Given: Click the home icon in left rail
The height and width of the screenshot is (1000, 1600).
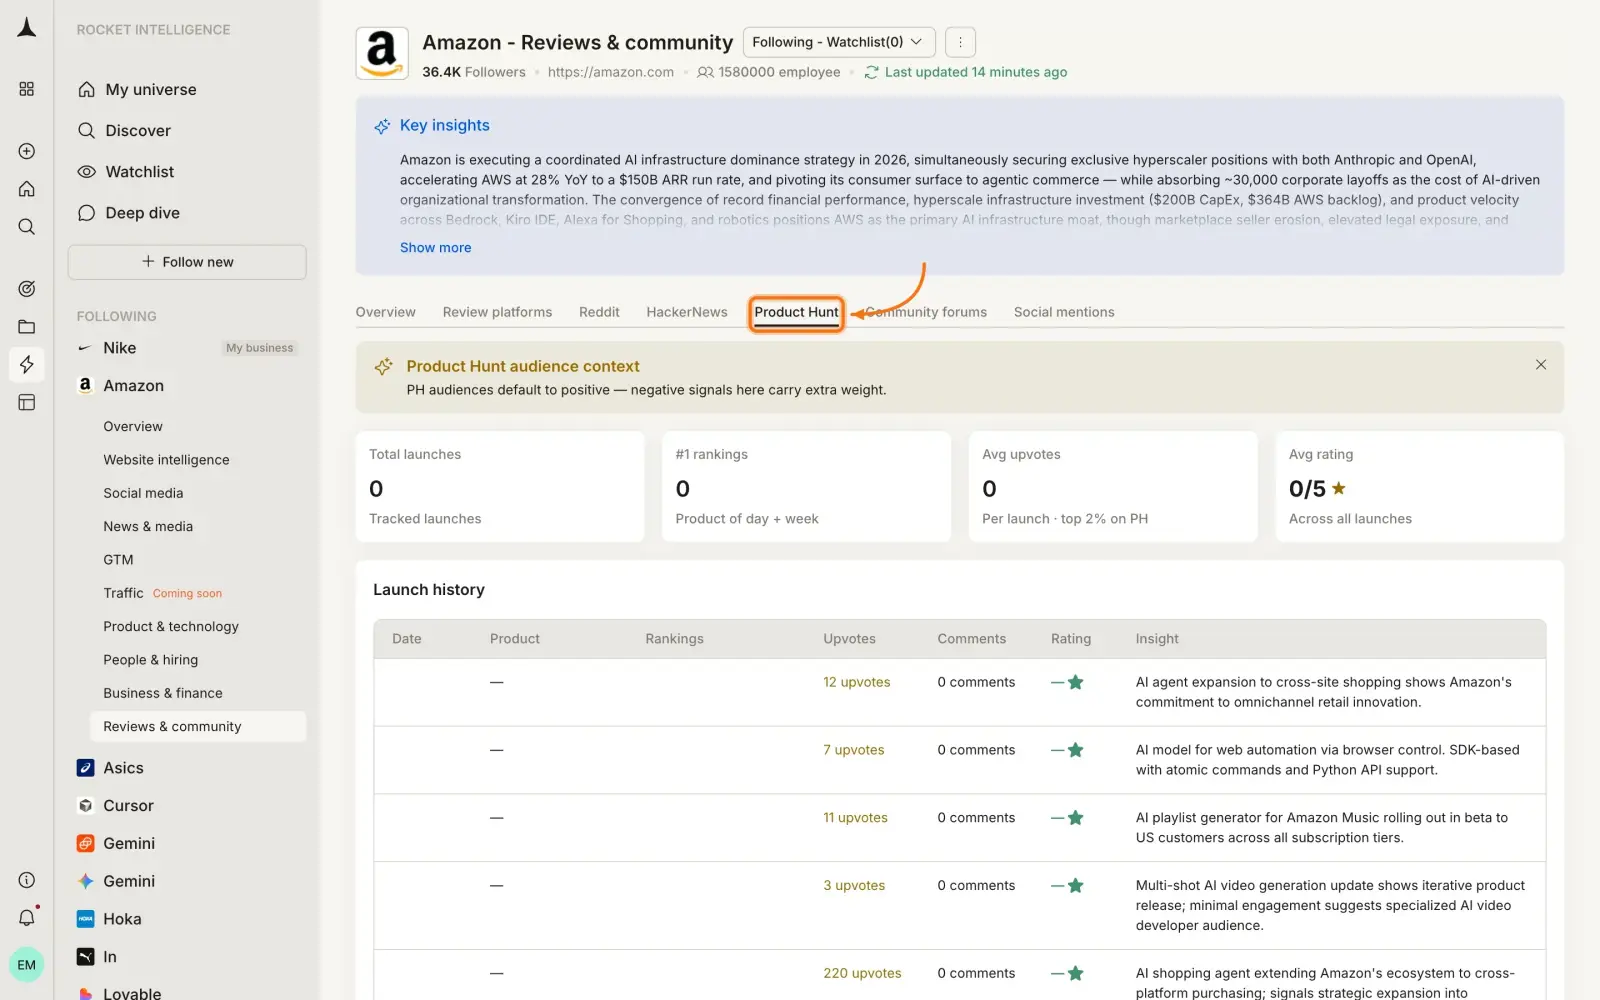Looking at the screenshot, I should click(x=27, y=189).
